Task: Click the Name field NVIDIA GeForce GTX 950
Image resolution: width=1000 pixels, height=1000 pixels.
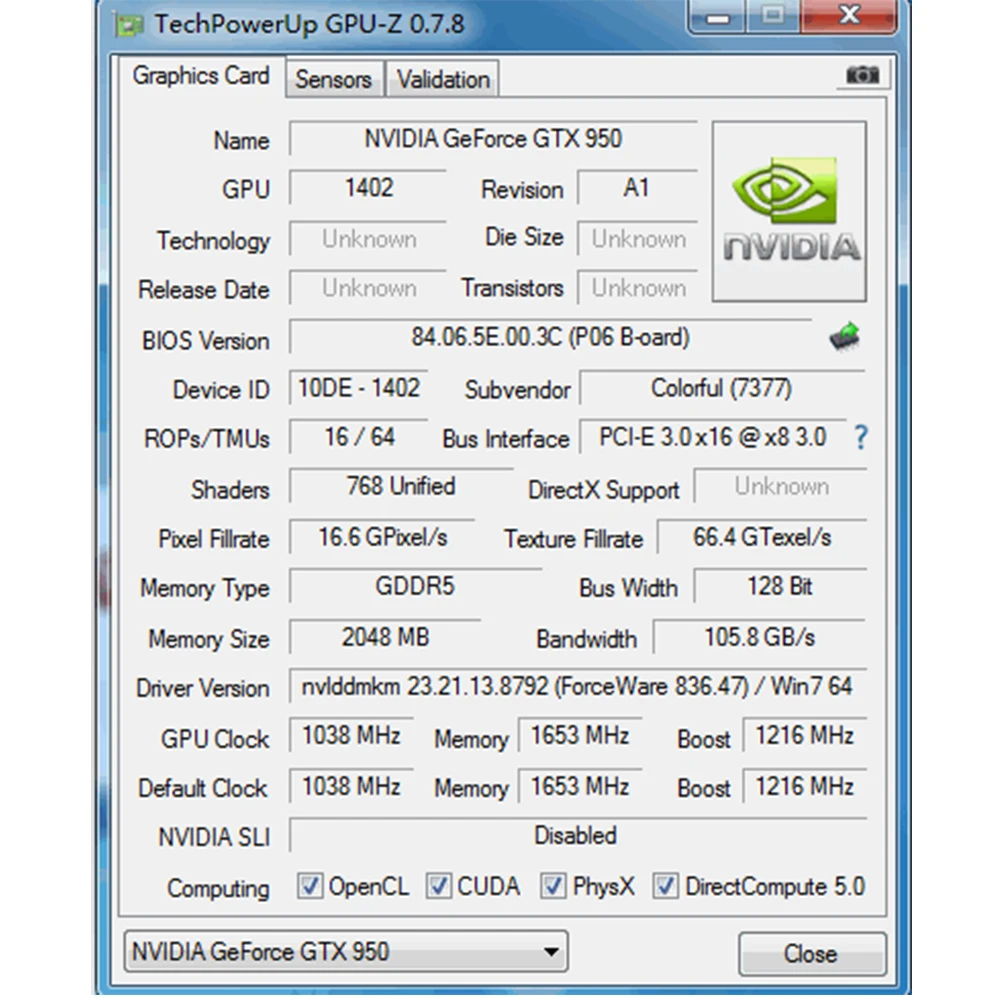Action: click(493, 138)
